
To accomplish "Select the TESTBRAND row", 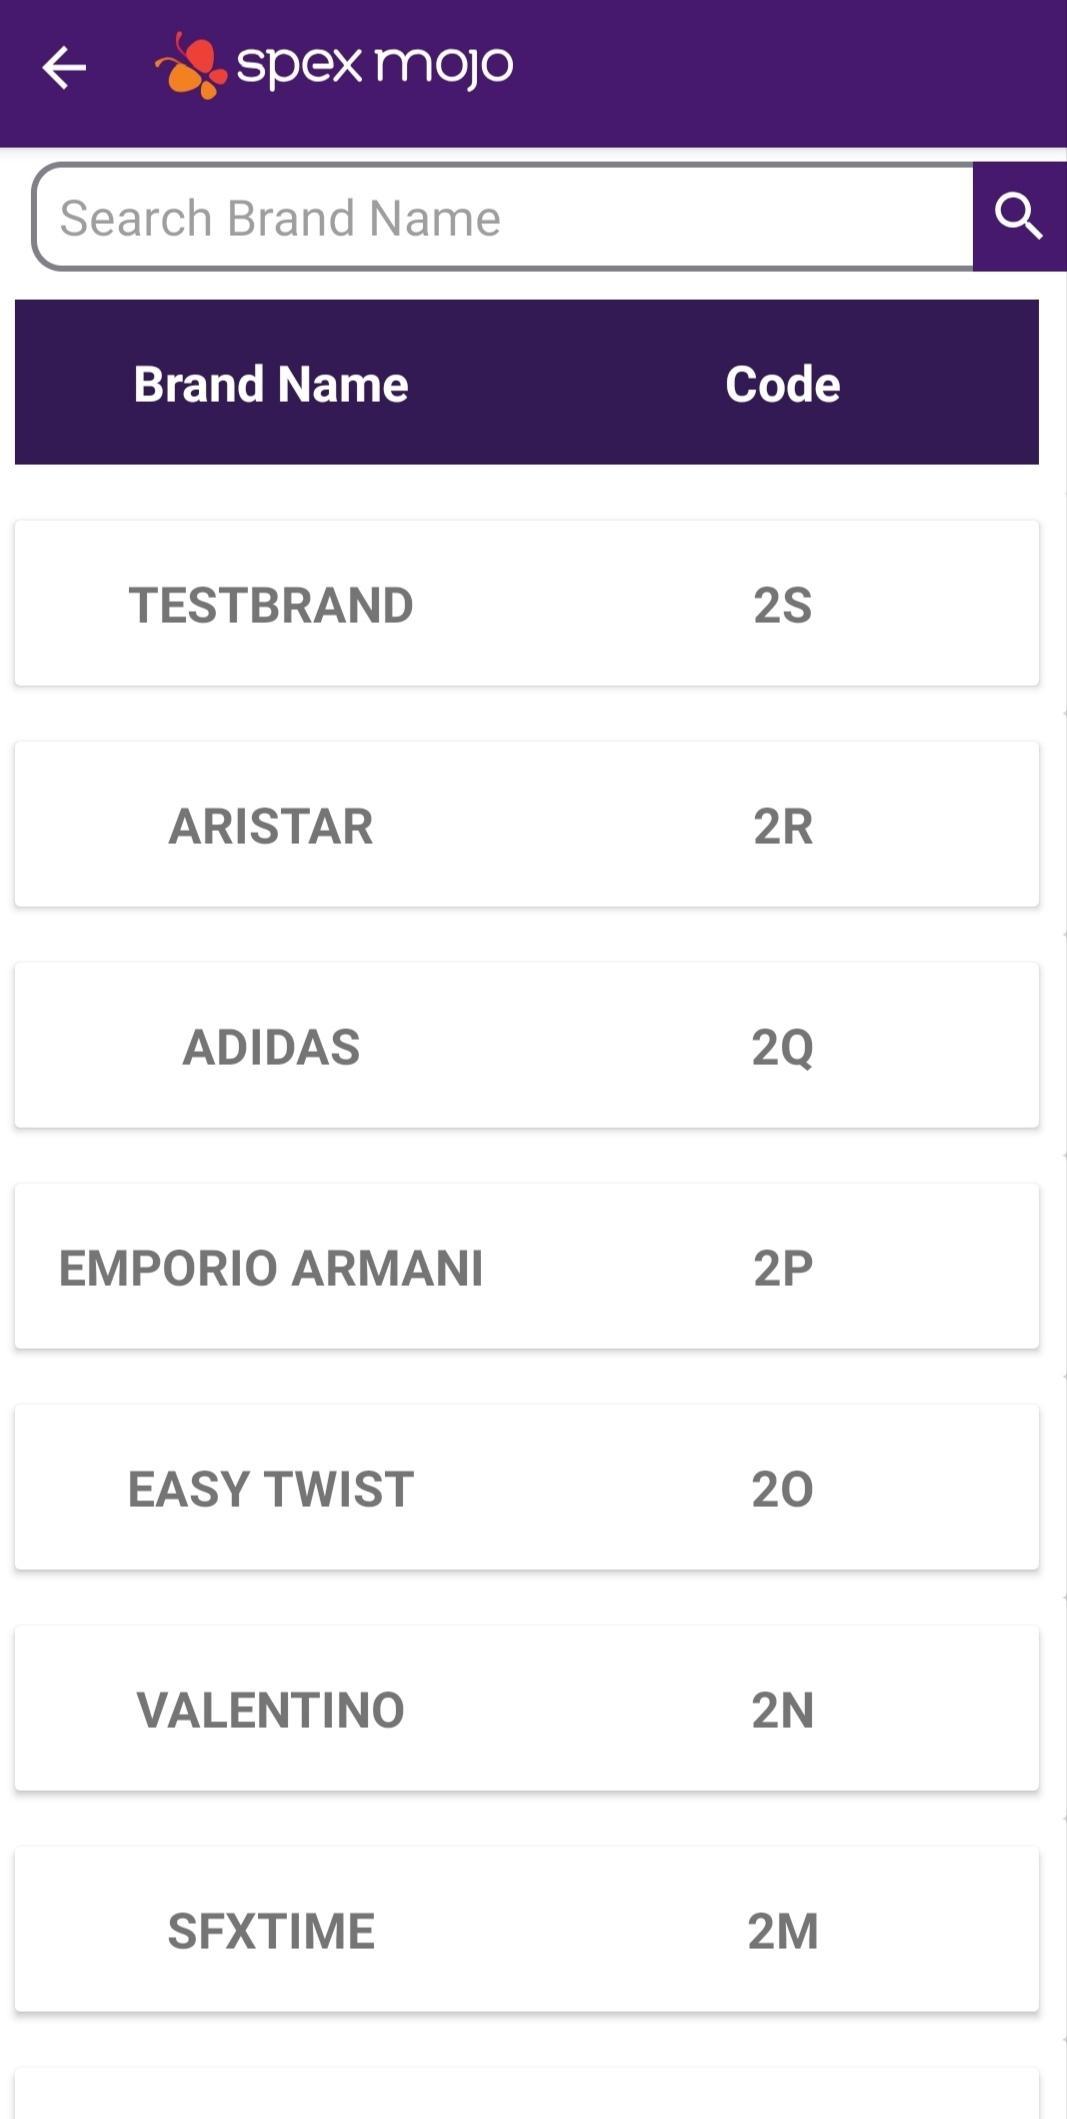I will point(527,603).
